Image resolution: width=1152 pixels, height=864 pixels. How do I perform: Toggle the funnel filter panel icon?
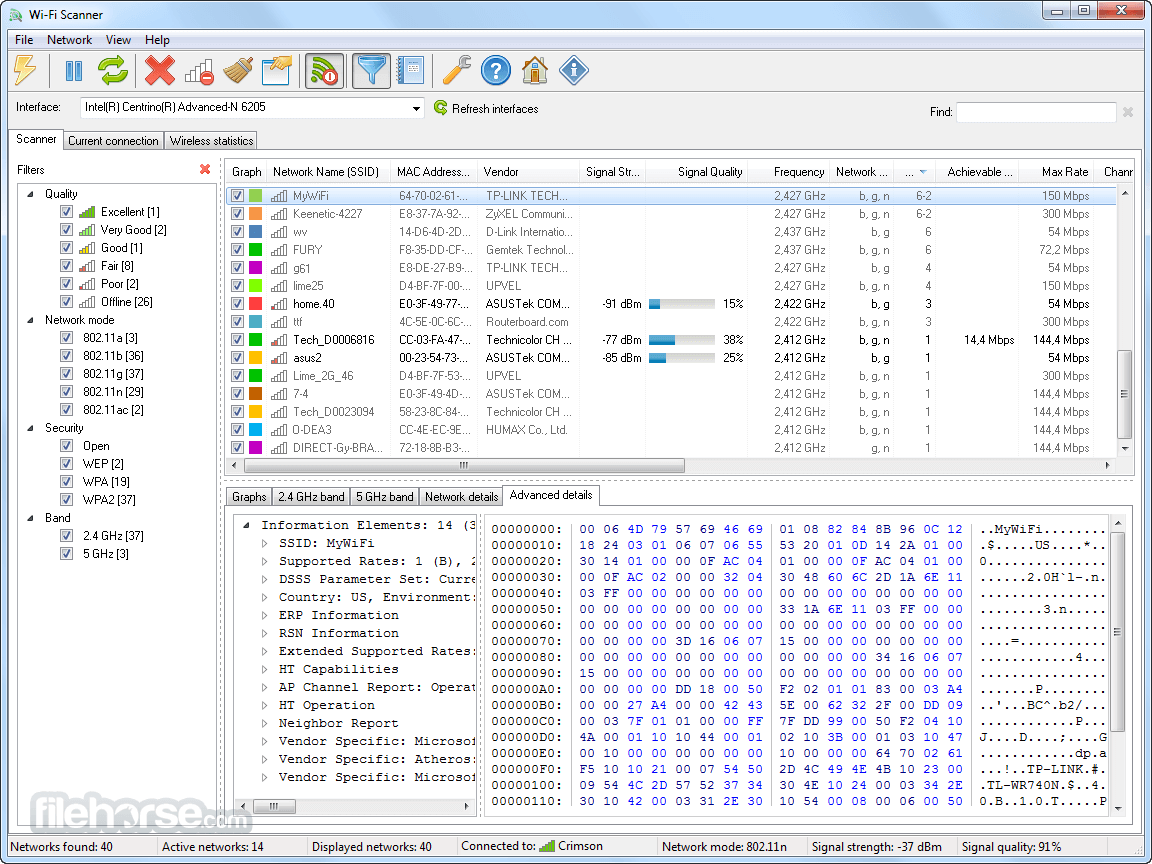tap(370, 71)
